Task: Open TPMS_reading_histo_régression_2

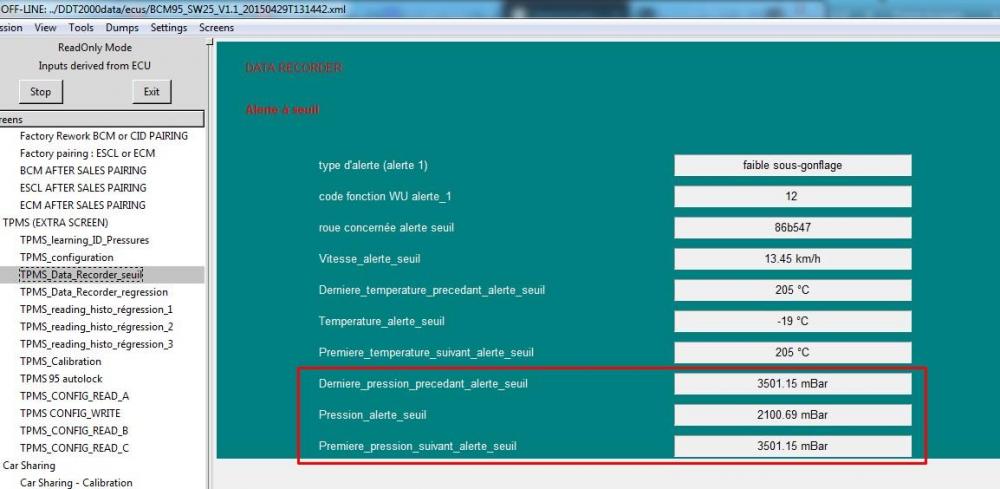Action: (96, 326)
